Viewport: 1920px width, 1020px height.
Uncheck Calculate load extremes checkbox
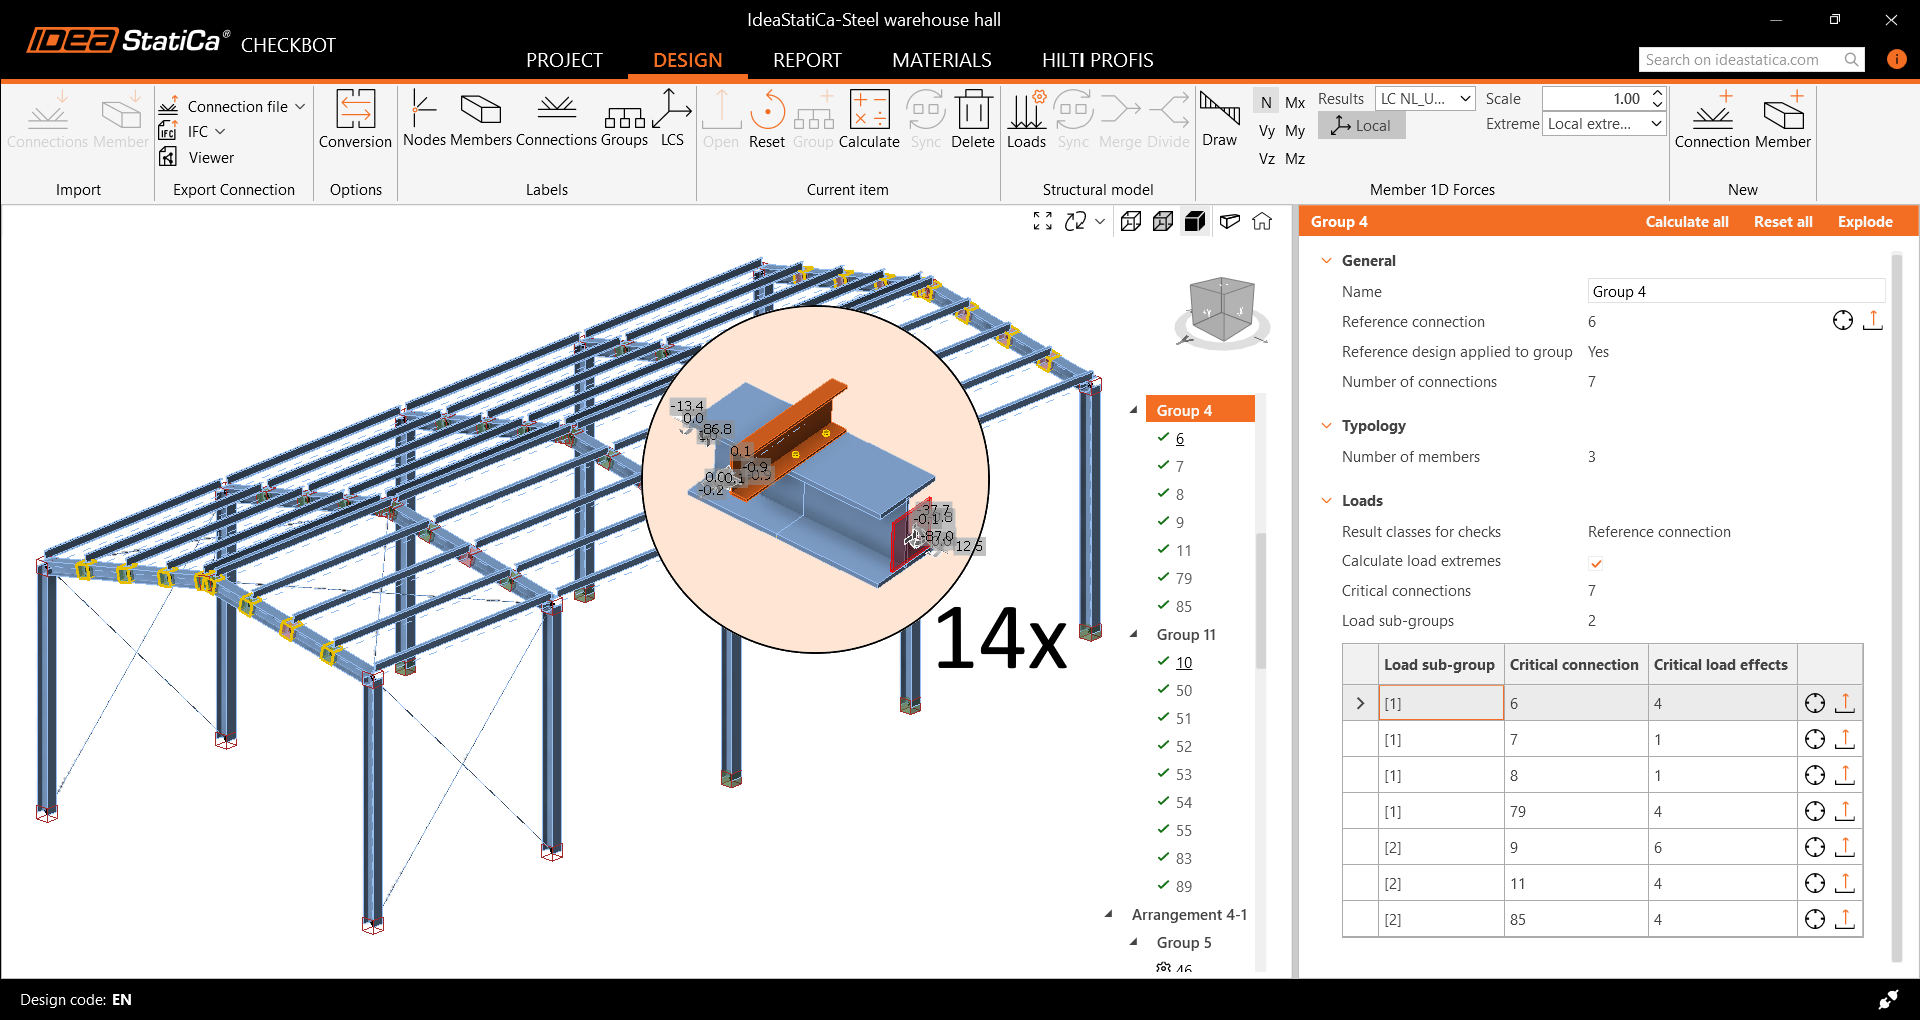click(x=1596, y=563)
